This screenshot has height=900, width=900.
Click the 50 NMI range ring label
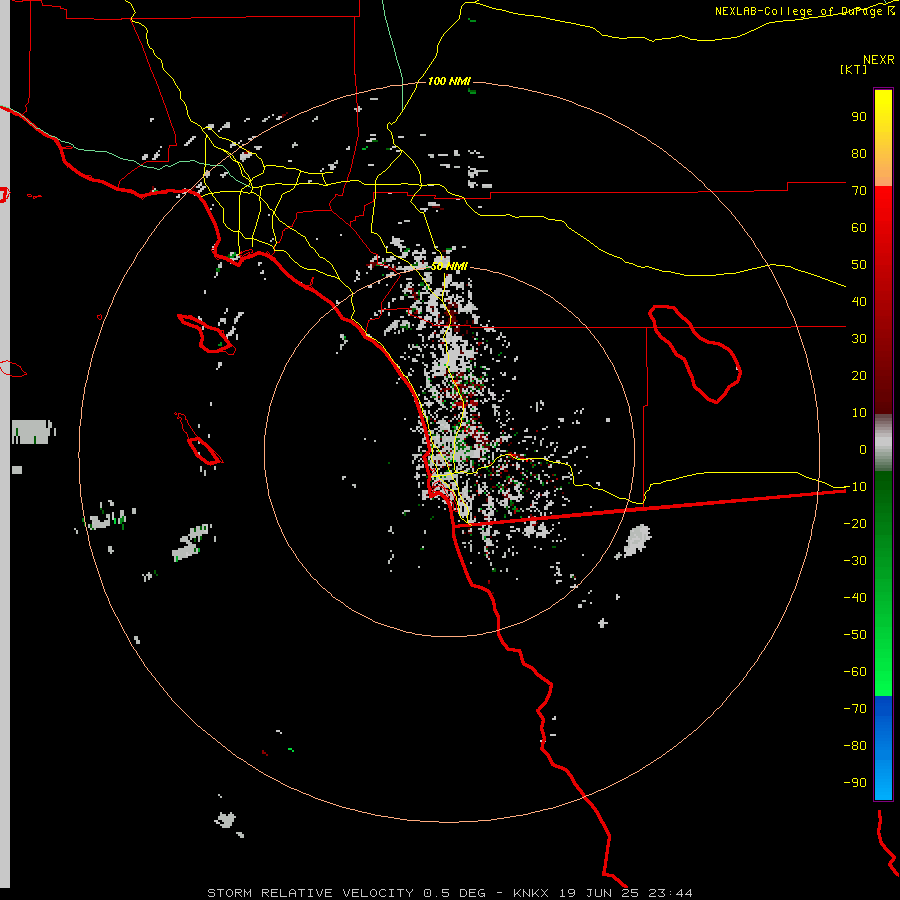tap(449, 266)
